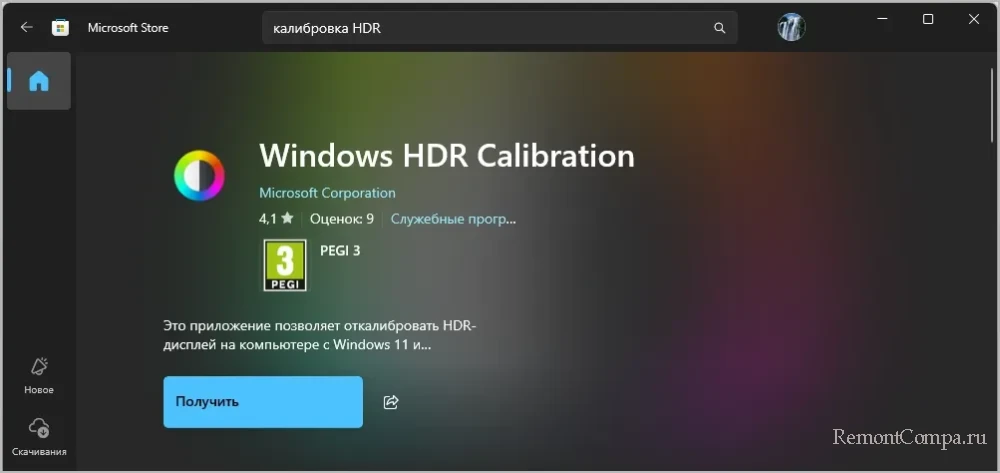The image size is (1000, 473).
Task: Click the Microsoft Store logo icon
Action: point(60,27)
